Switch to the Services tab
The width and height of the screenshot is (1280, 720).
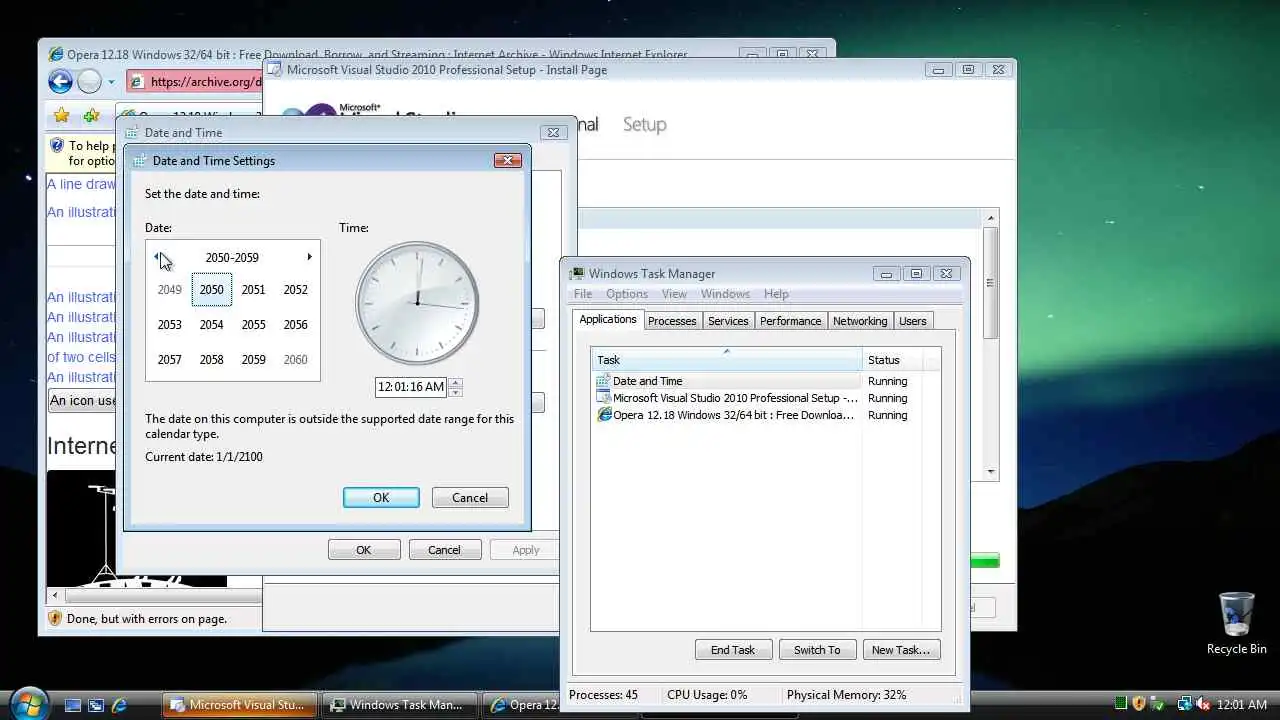(728, 321)
